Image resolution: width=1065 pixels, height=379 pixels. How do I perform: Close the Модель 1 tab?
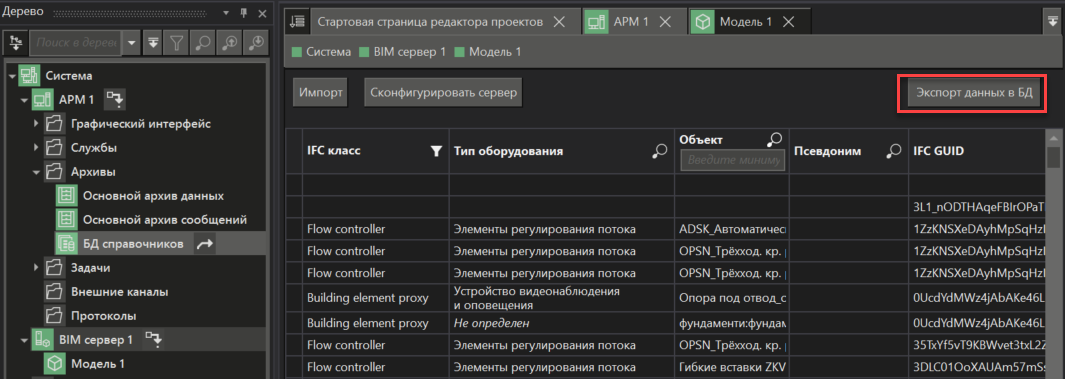pyautogui.click(x=788, y=22)
